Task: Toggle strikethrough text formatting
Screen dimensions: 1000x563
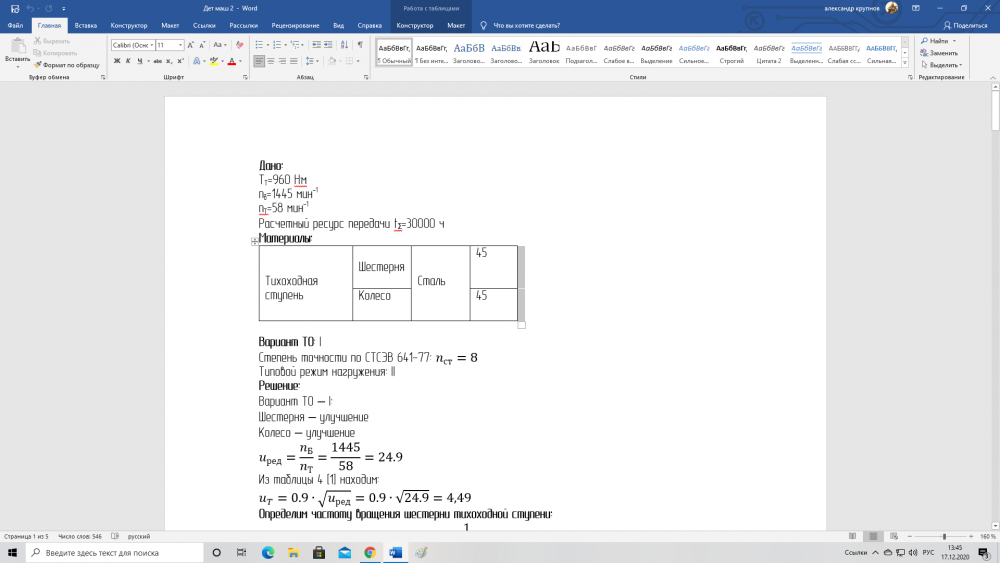Action: [154, 61]
